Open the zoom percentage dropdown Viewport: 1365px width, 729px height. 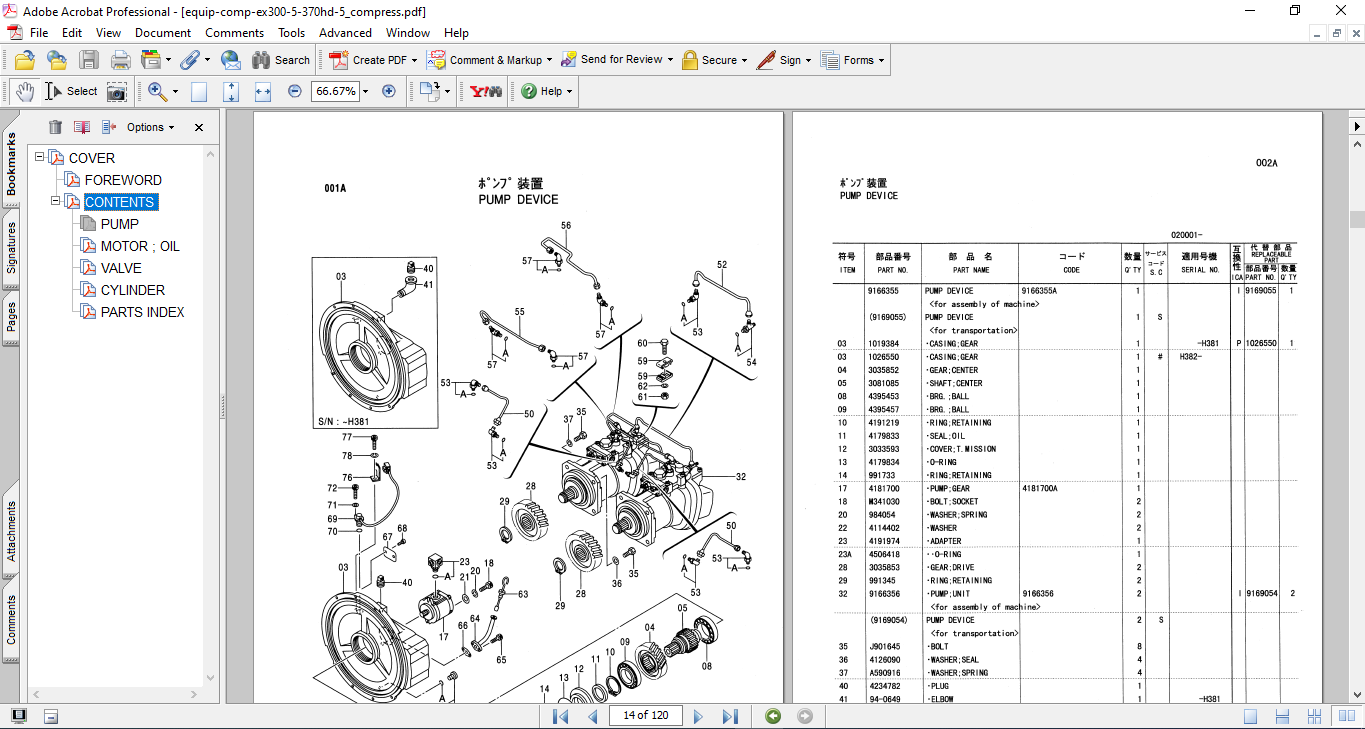(365, 91)
